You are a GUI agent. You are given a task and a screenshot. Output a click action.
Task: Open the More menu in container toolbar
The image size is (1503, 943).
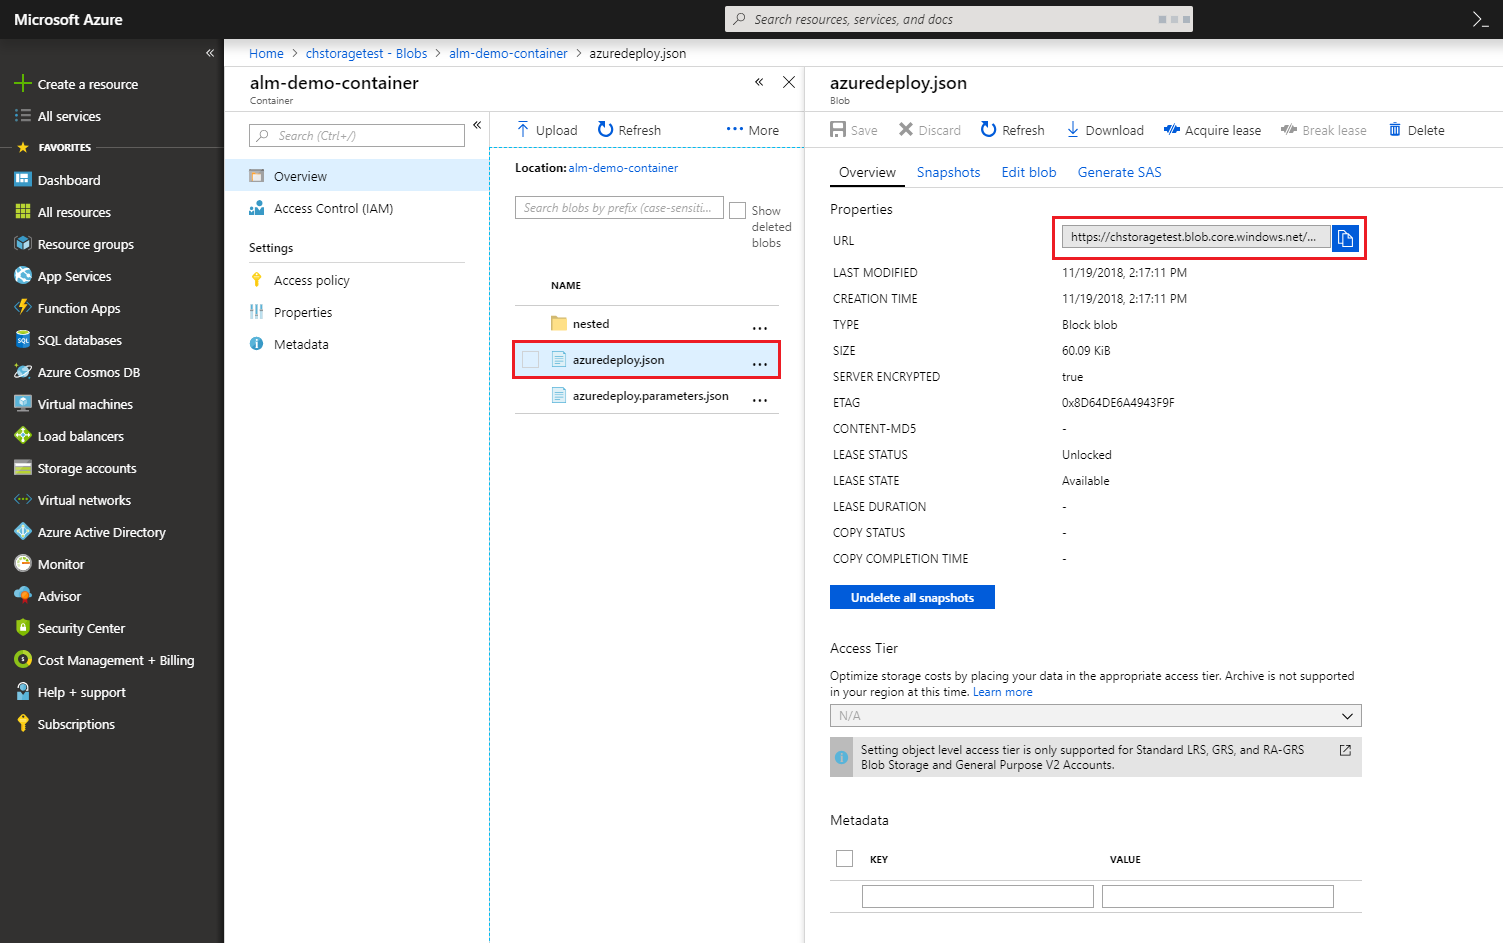(x=752, y=130)
